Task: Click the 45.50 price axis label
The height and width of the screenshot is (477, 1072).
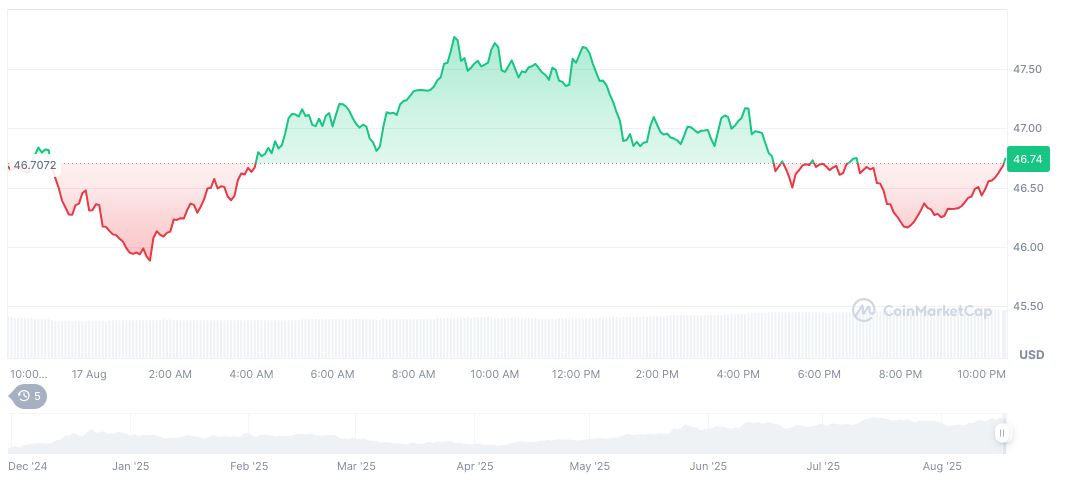Action: [x=1028, y=306]
